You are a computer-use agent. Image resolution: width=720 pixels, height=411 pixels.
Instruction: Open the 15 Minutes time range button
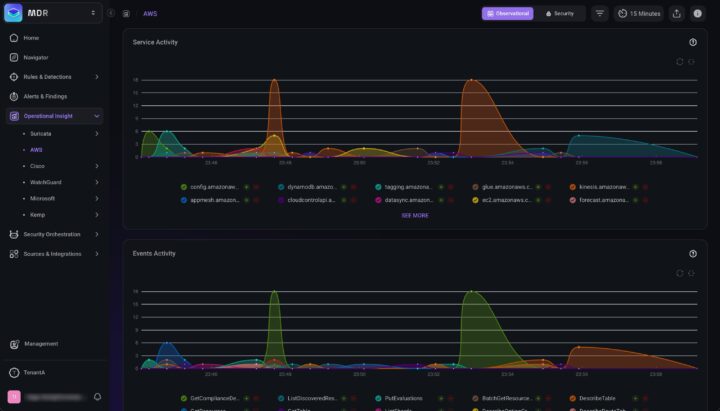[638, 14]
